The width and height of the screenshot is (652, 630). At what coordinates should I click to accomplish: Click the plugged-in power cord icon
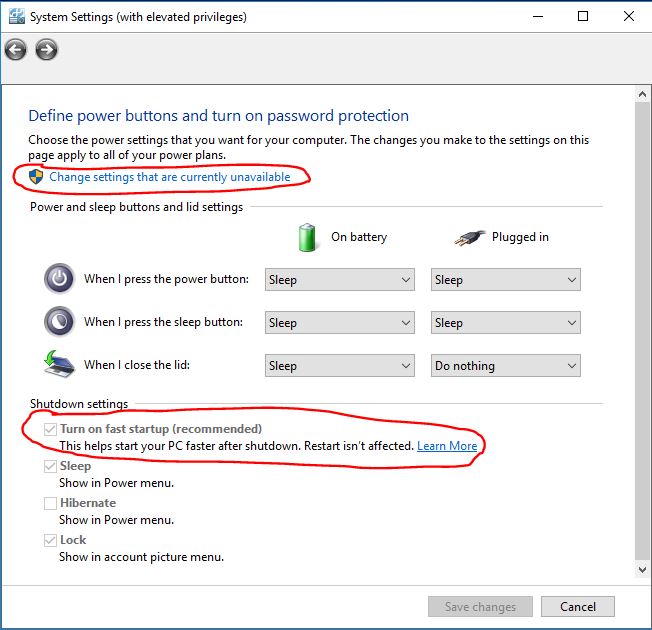pos(469,237)
